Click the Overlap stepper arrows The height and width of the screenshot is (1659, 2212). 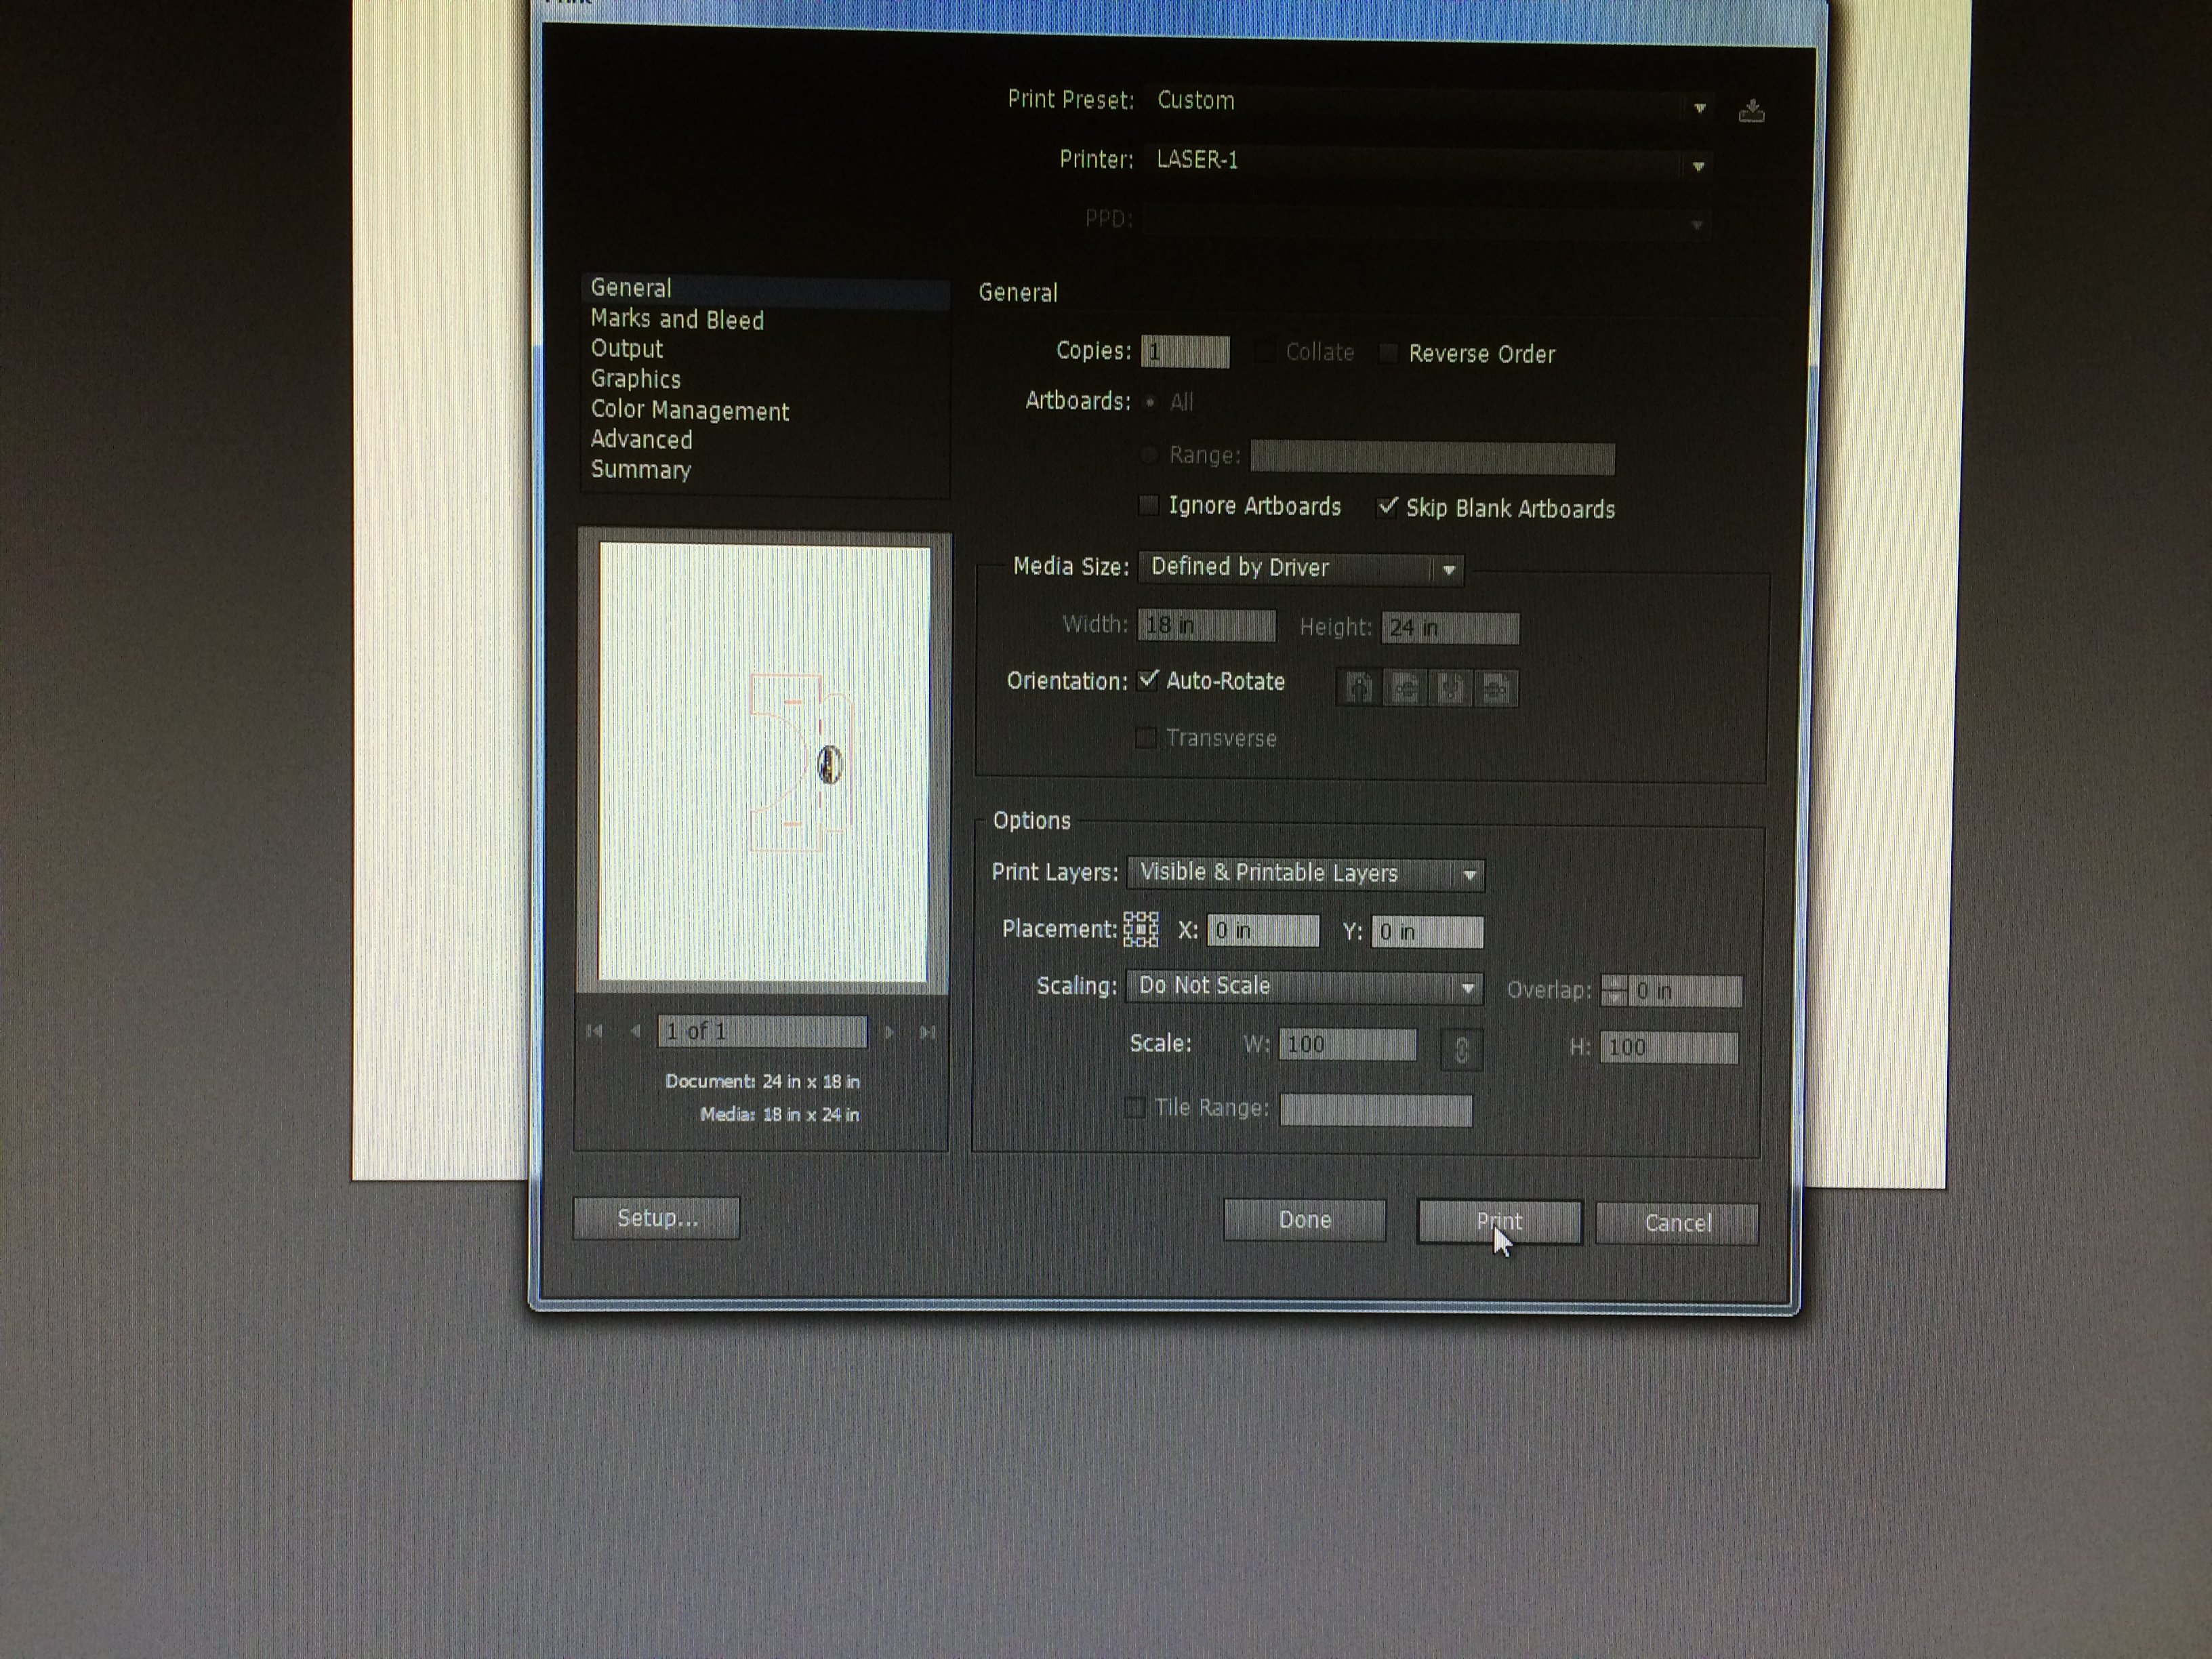[x=1614, y=990]
